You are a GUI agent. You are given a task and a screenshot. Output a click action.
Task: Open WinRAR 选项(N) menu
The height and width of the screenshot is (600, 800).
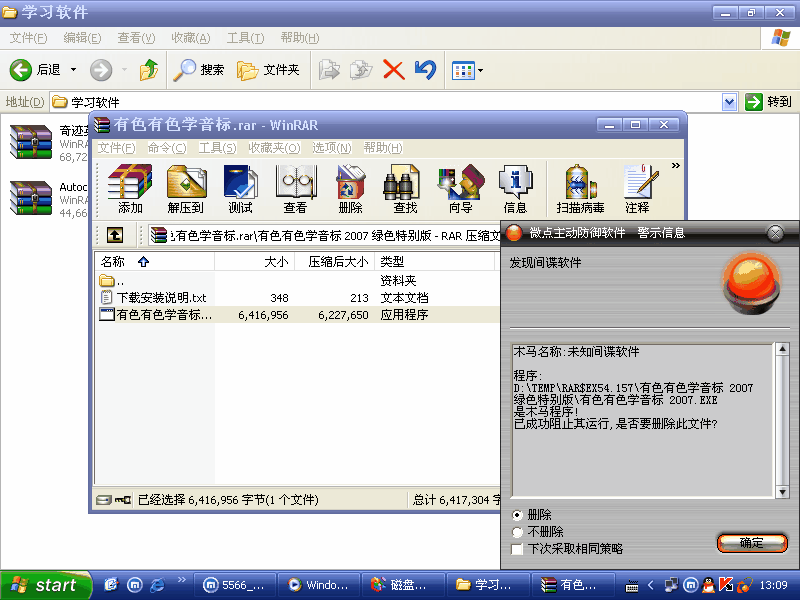(332, 148)
